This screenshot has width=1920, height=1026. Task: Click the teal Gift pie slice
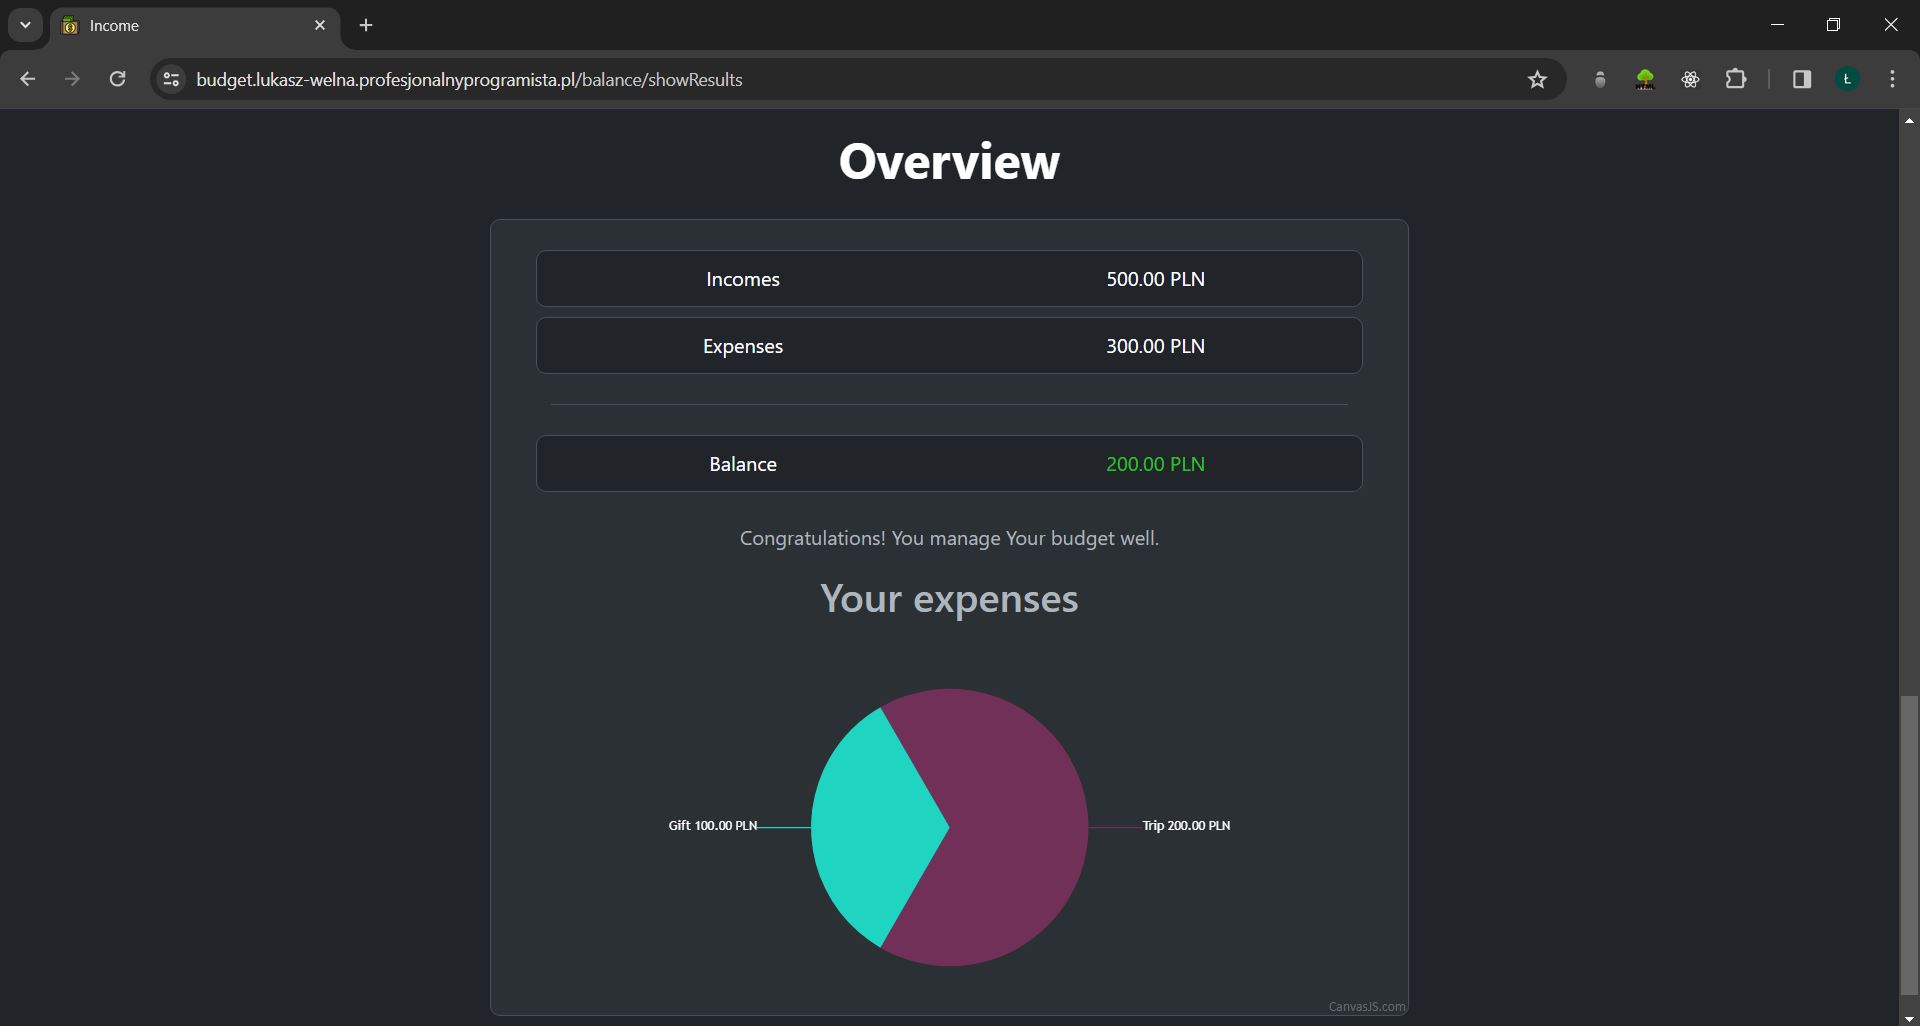click(870, 825)
